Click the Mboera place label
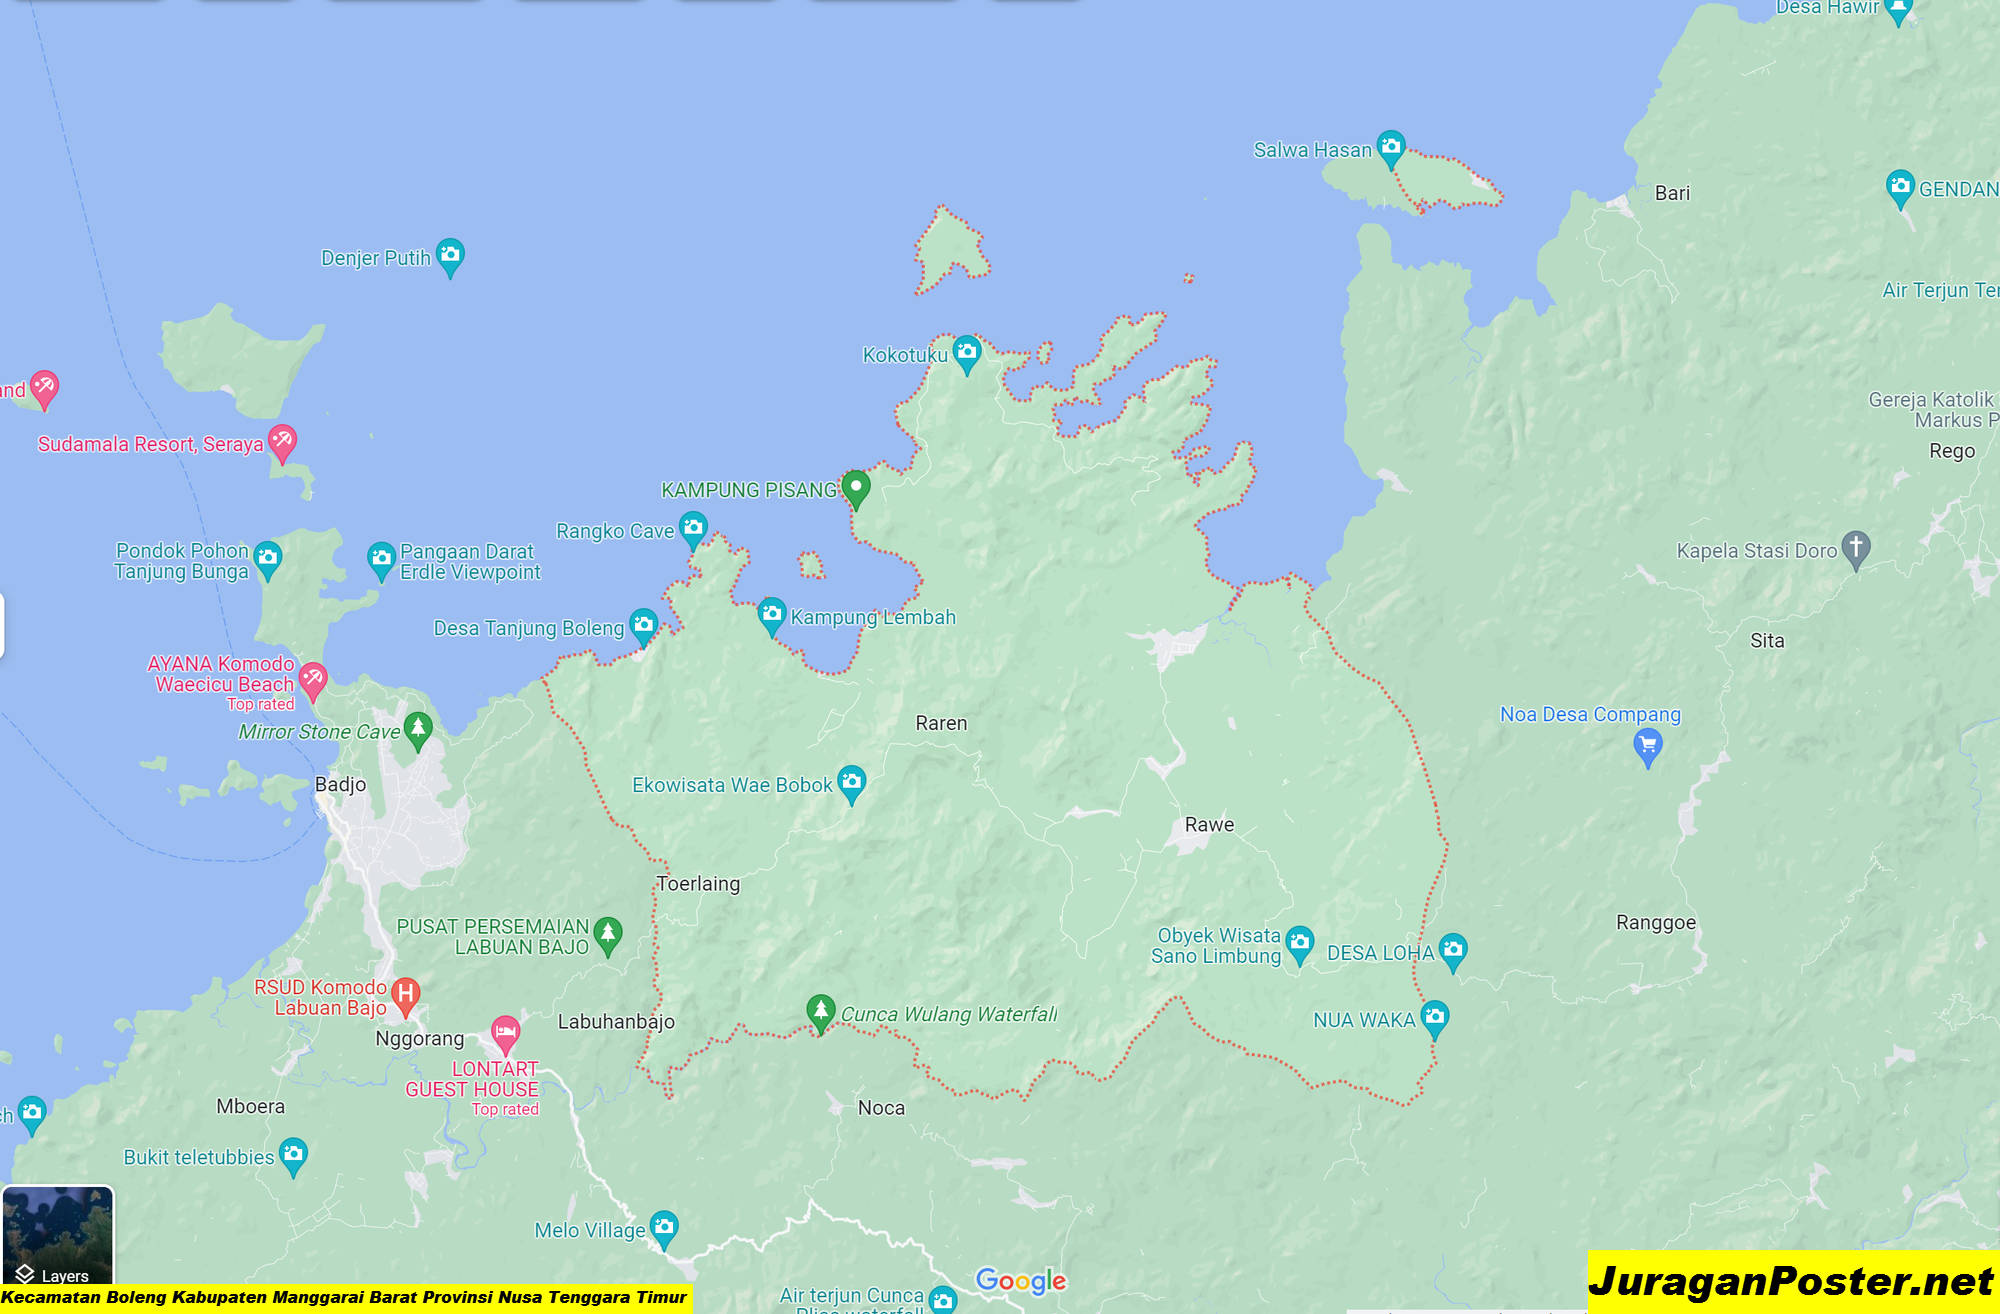The width and height of the screenshot is (2000, 1314). 250,1107
